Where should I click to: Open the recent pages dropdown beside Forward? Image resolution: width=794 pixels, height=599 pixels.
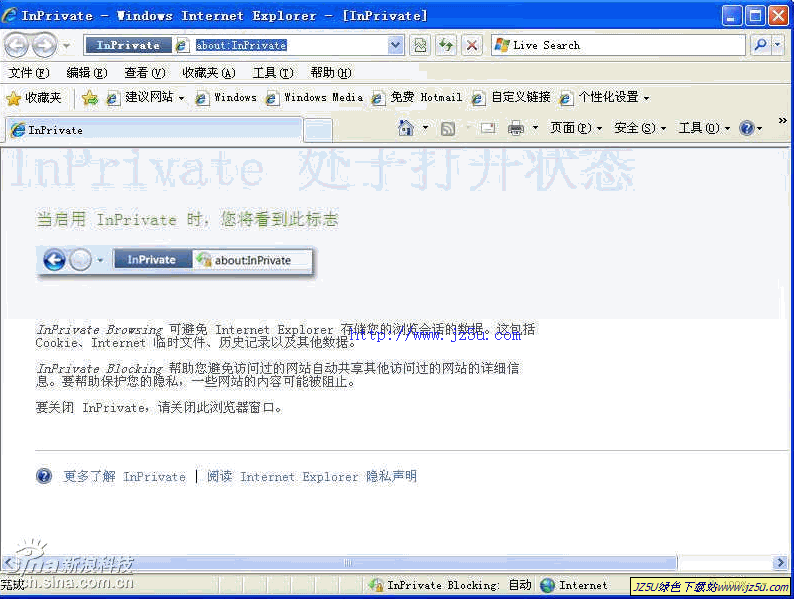[x=67, y=46]
